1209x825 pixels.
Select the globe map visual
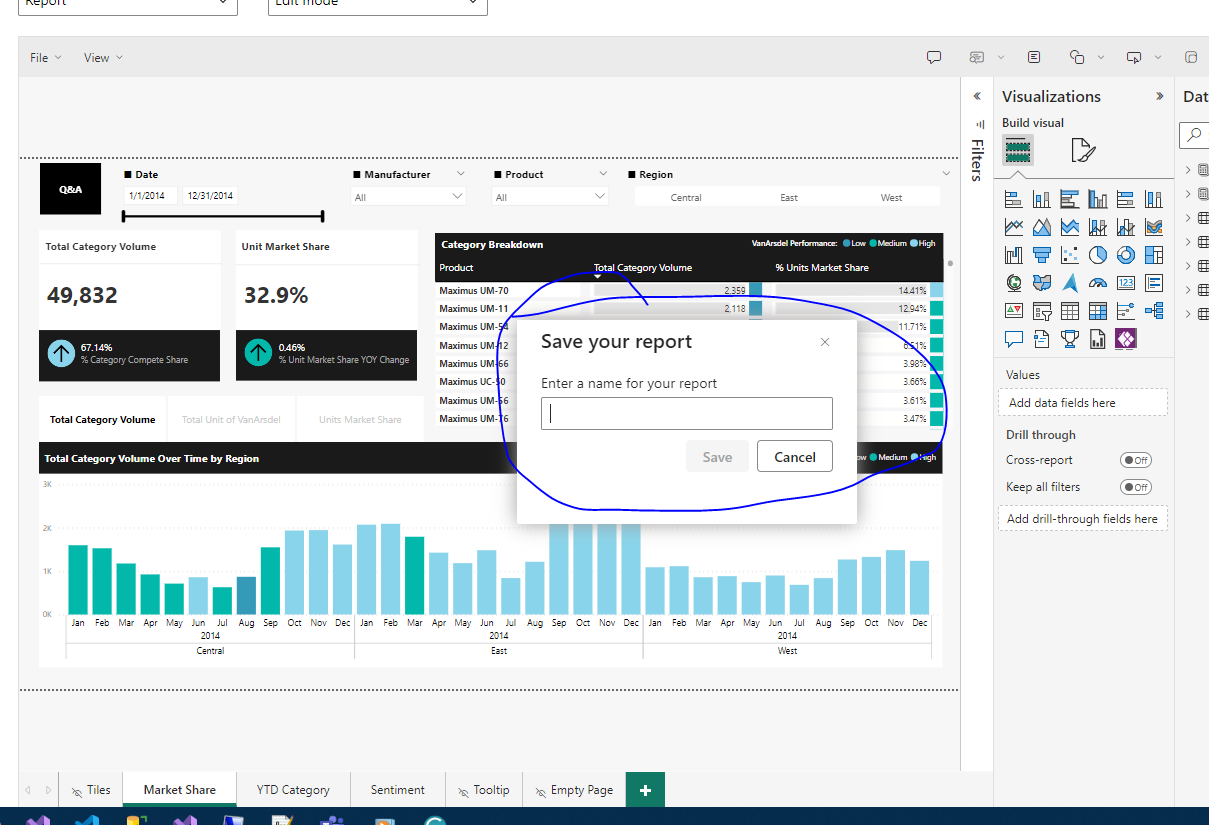pyautogui.click(x=1013, y=283)
